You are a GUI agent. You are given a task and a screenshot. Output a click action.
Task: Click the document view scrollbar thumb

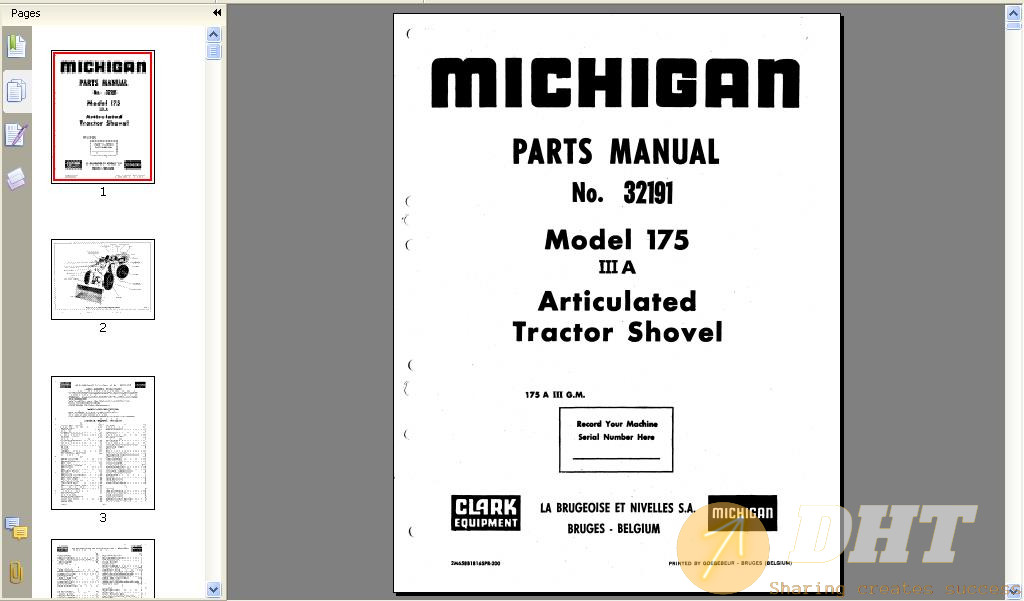(1014, 26)
